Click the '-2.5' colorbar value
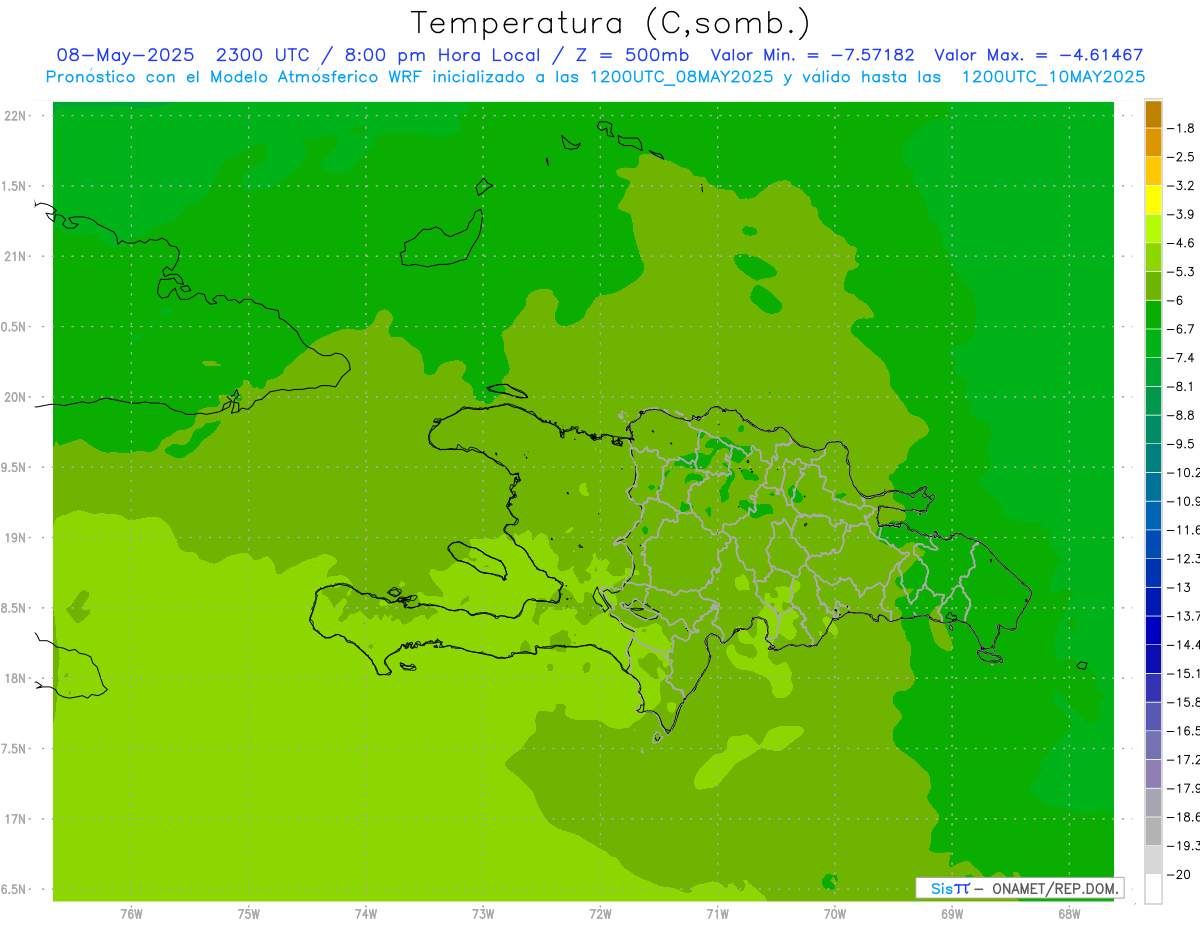 click(1183, 157)
